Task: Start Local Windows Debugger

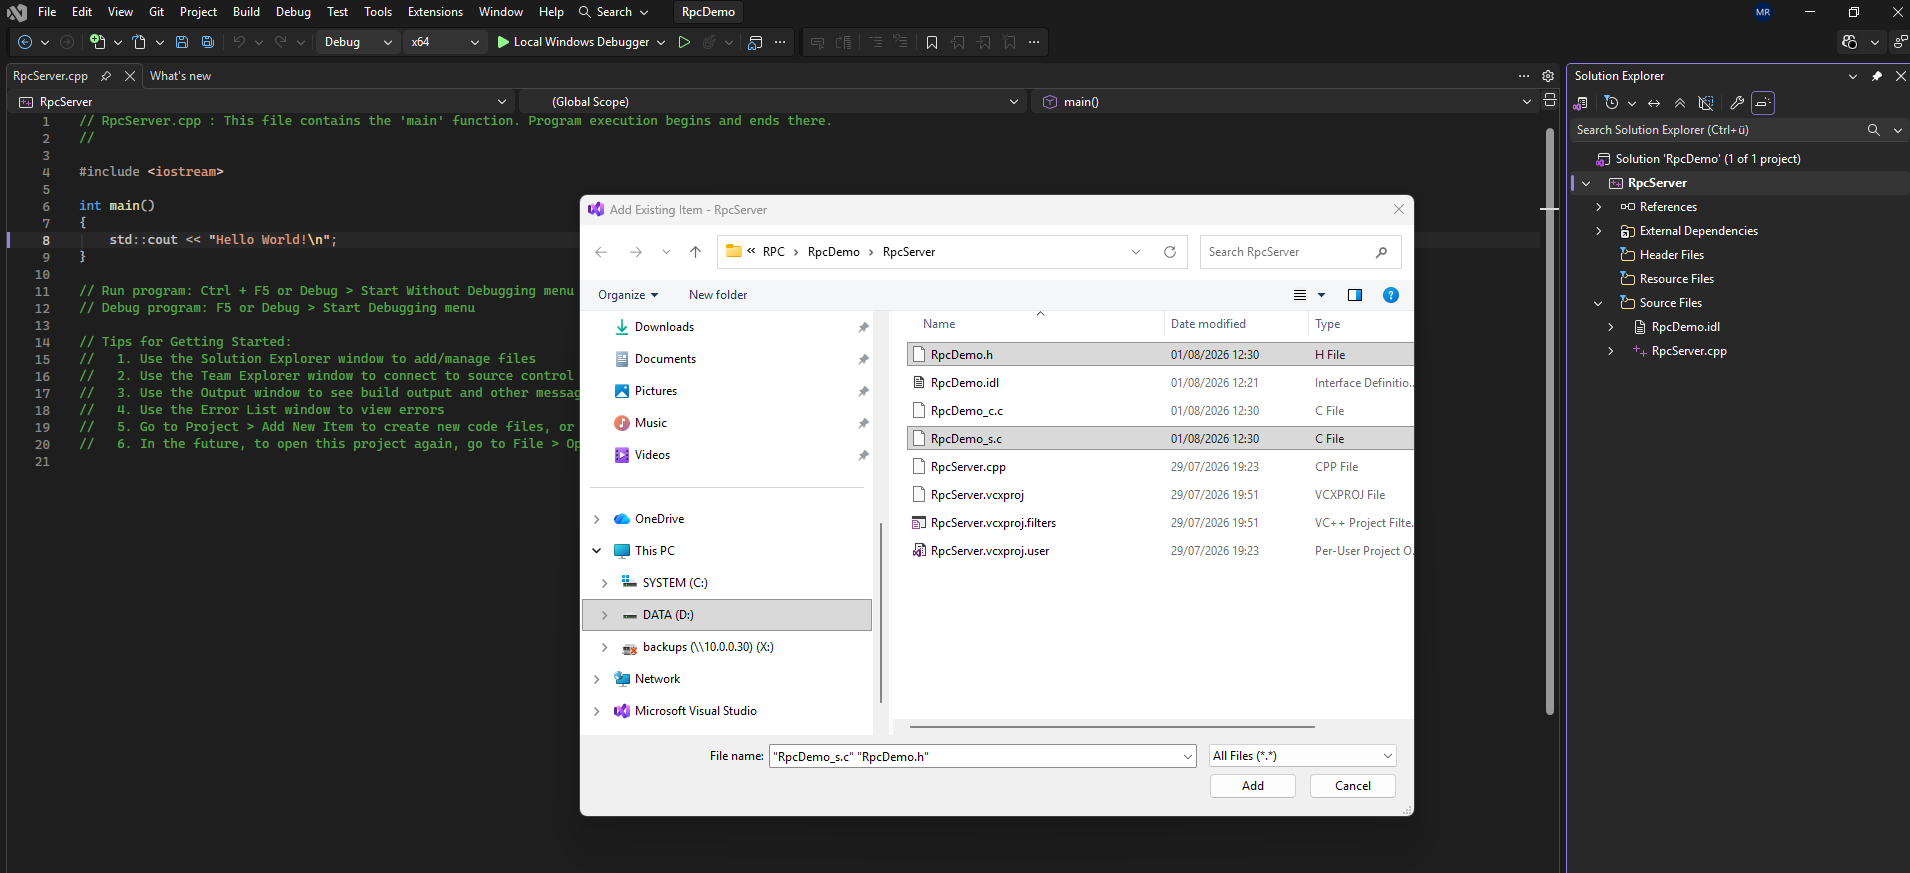Action: click(x=575, y=42)
